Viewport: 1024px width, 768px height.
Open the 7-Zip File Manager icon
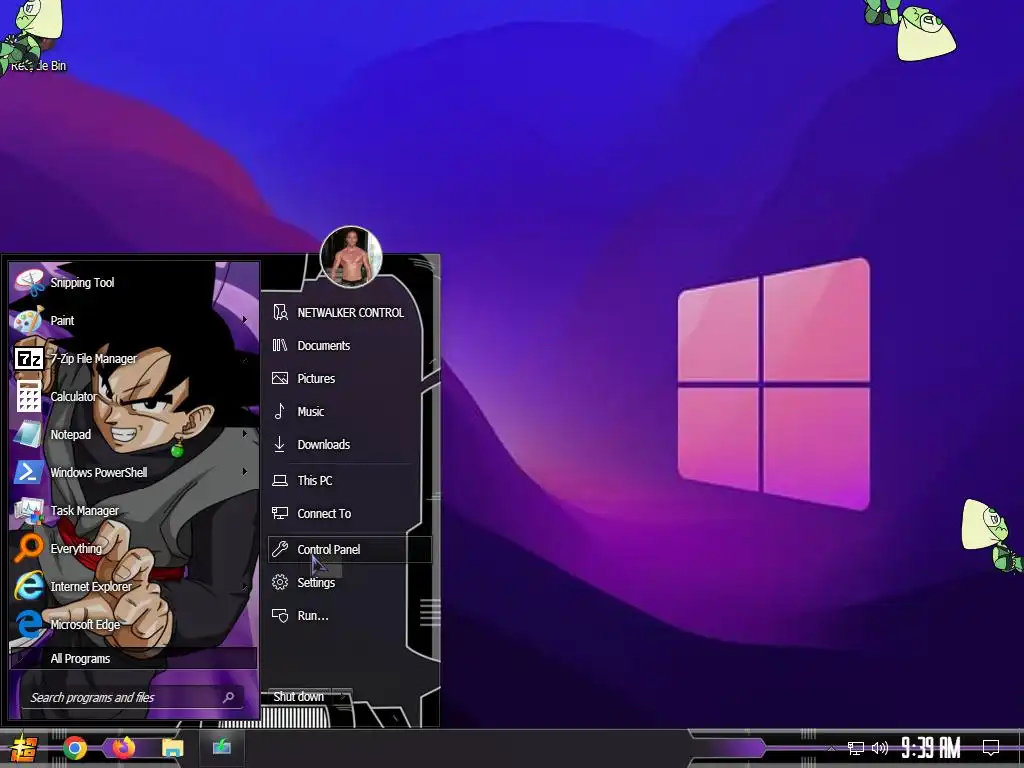tap(29, 359)
